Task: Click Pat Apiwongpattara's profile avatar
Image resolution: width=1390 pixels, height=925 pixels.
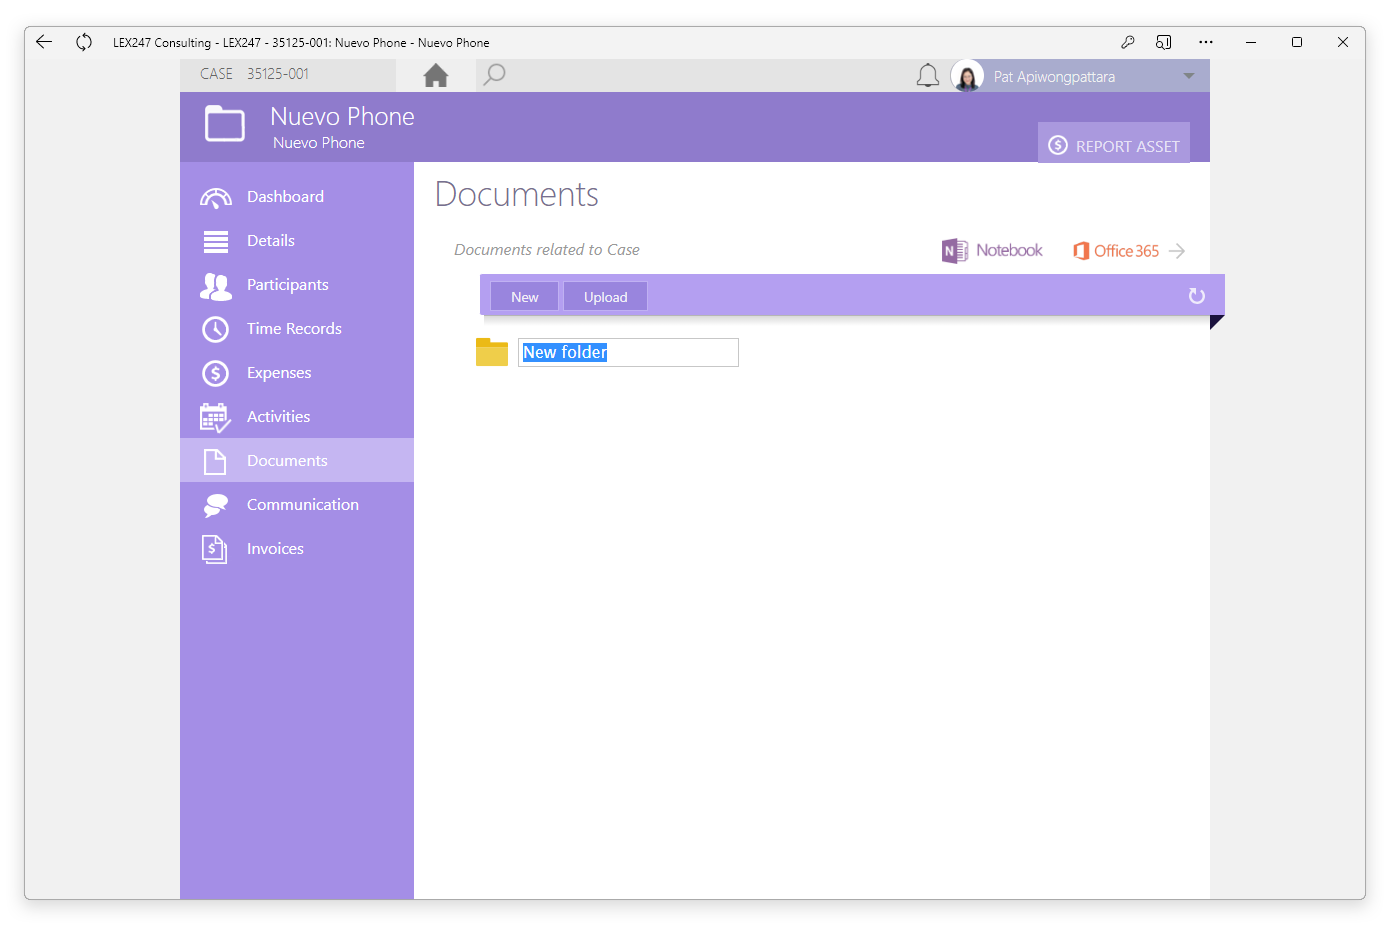Action: [x=967, y=76]
